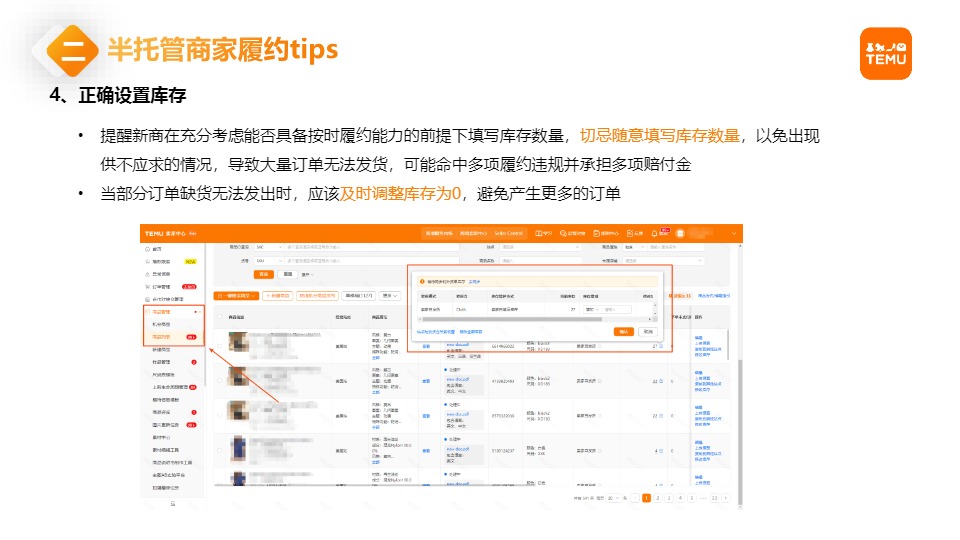Click the orange warning icon in stock popup
This screenshot has width=960, height=540.
pos(422,282)
